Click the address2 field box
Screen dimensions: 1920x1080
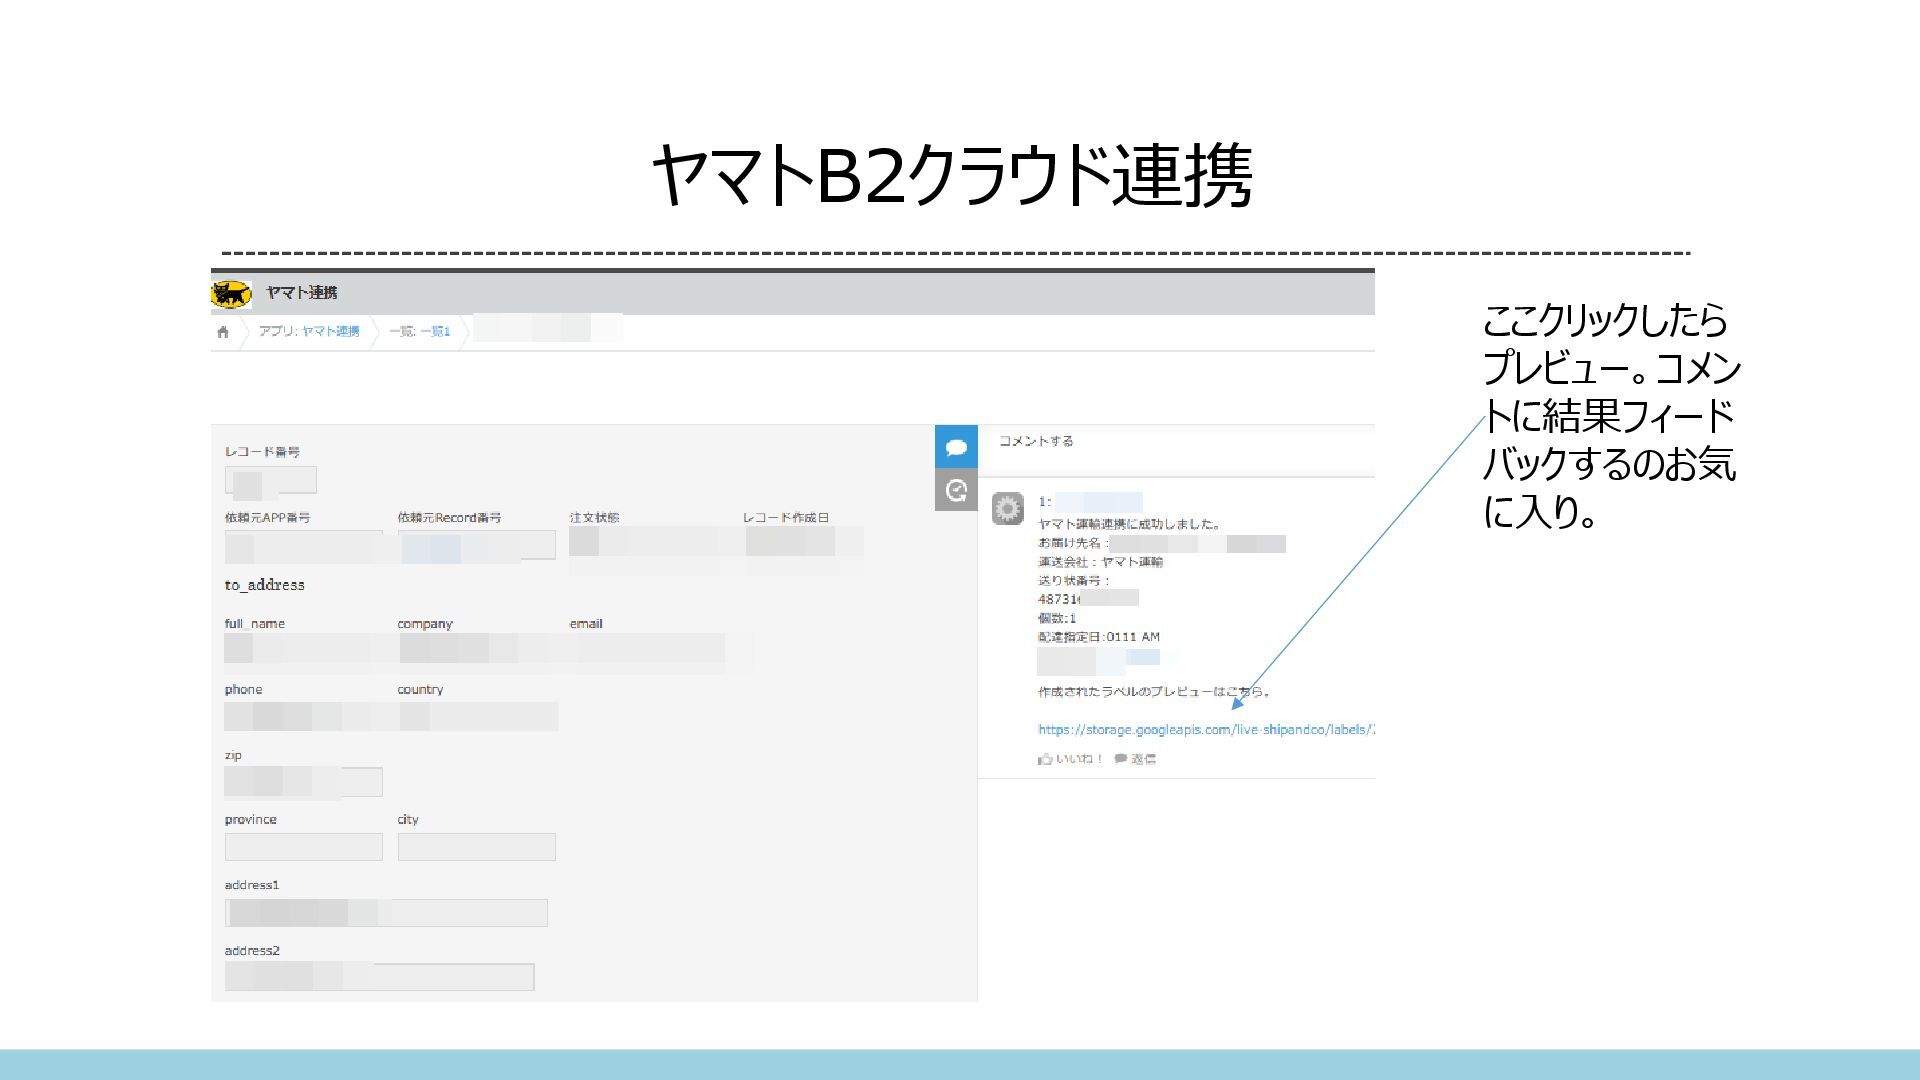coord(379,977)
